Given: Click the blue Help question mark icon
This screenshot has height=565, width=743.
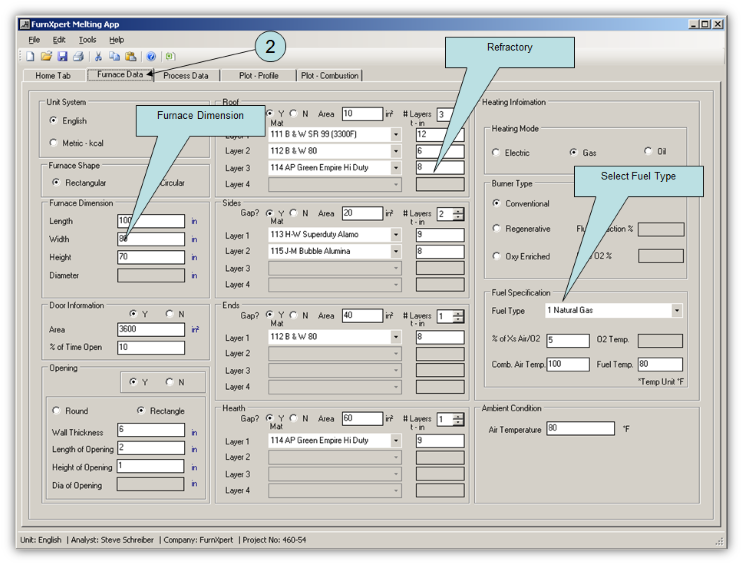Looking at the screenshot, I should tap(151, 56).
